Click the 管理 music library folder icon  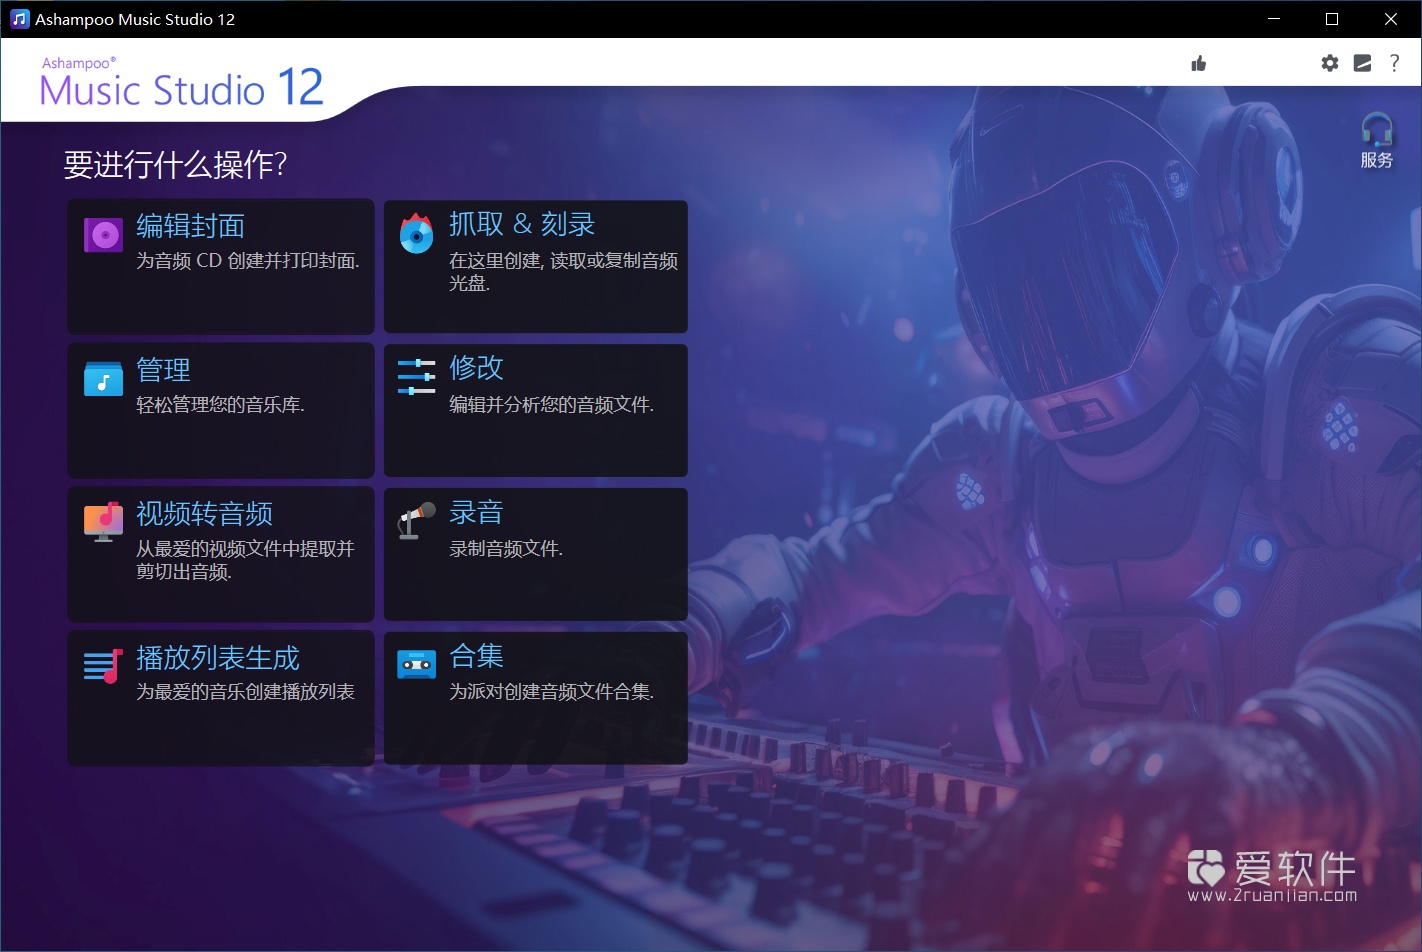click(102, 377)
